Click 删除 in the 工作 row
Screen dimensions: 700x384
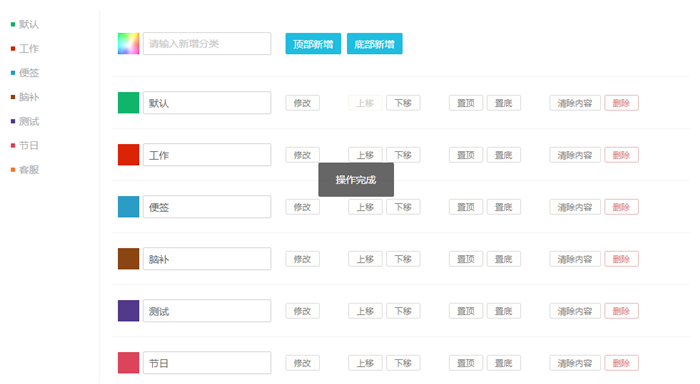tap(621, 155)
